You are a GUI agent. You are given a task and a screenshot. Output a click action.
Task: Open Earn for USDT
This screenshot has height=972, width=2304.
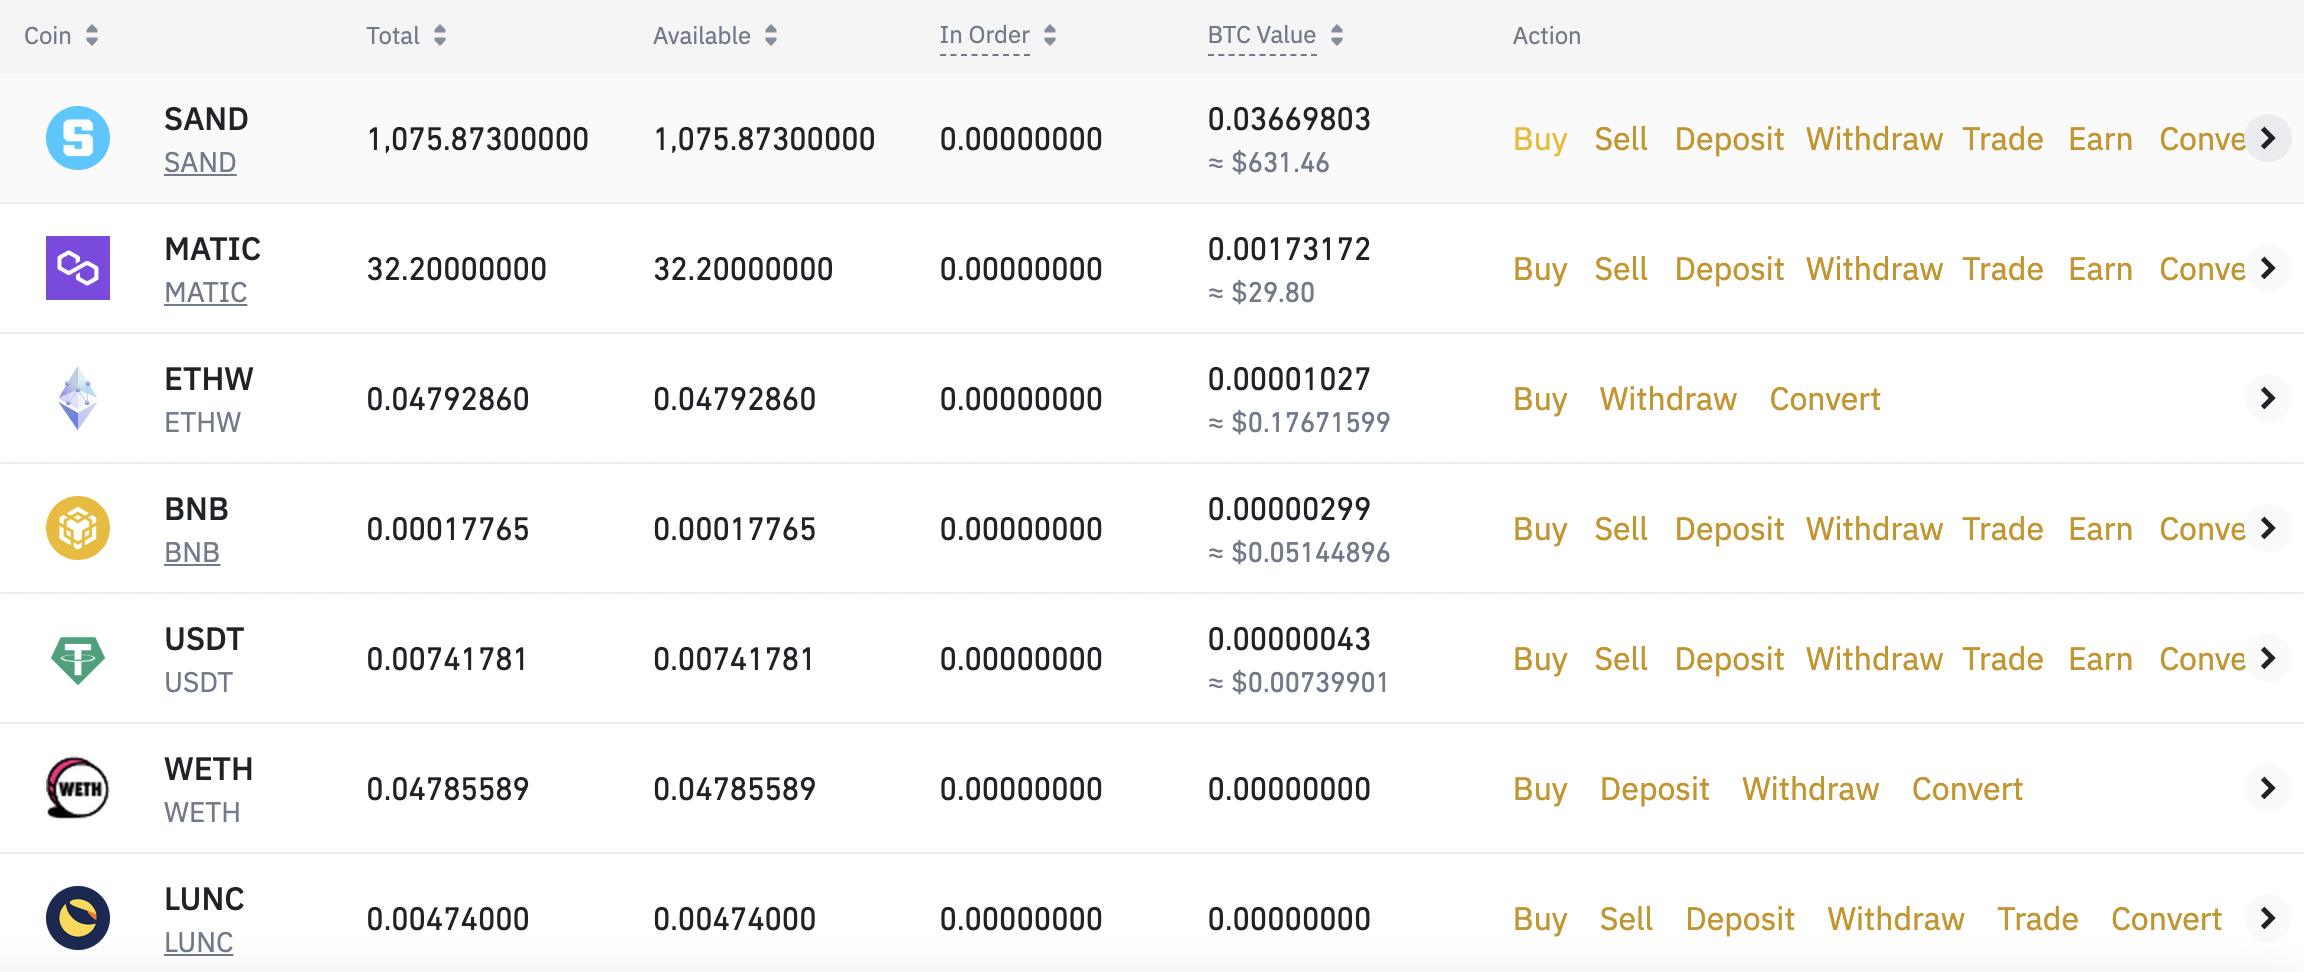tap(2100, 659)
